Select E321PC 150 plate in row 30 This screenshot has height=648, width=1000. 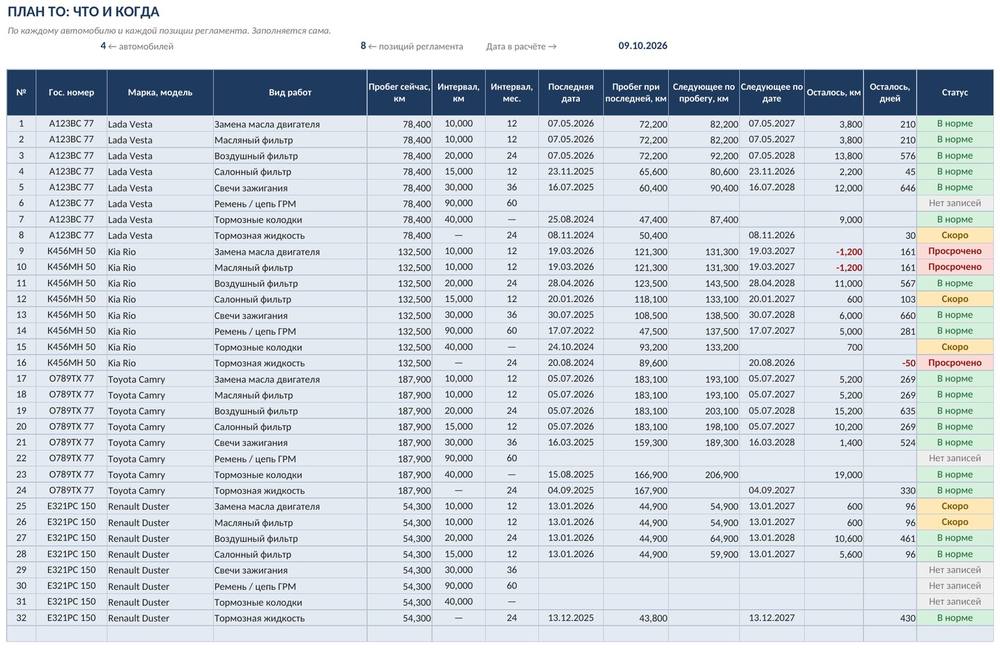(x=71, y=586)
